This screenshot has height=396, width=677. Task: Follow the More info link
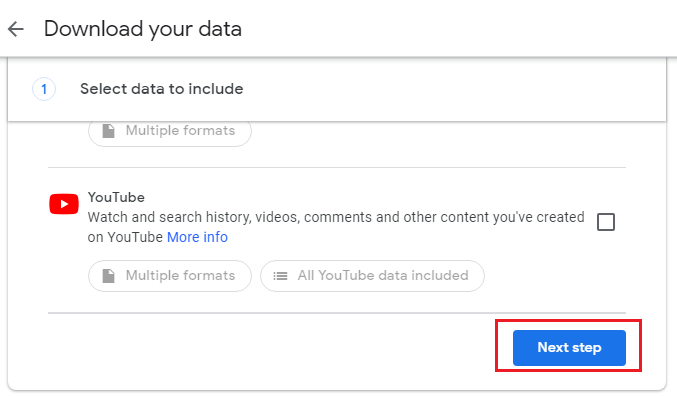pos(197,237)
